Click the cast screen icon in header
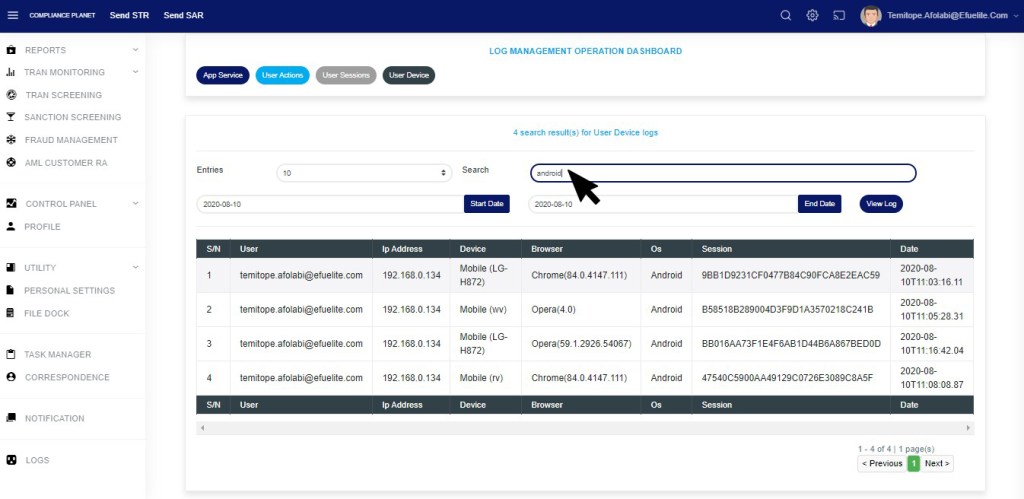1024x499 pixels. pos(838,15)
